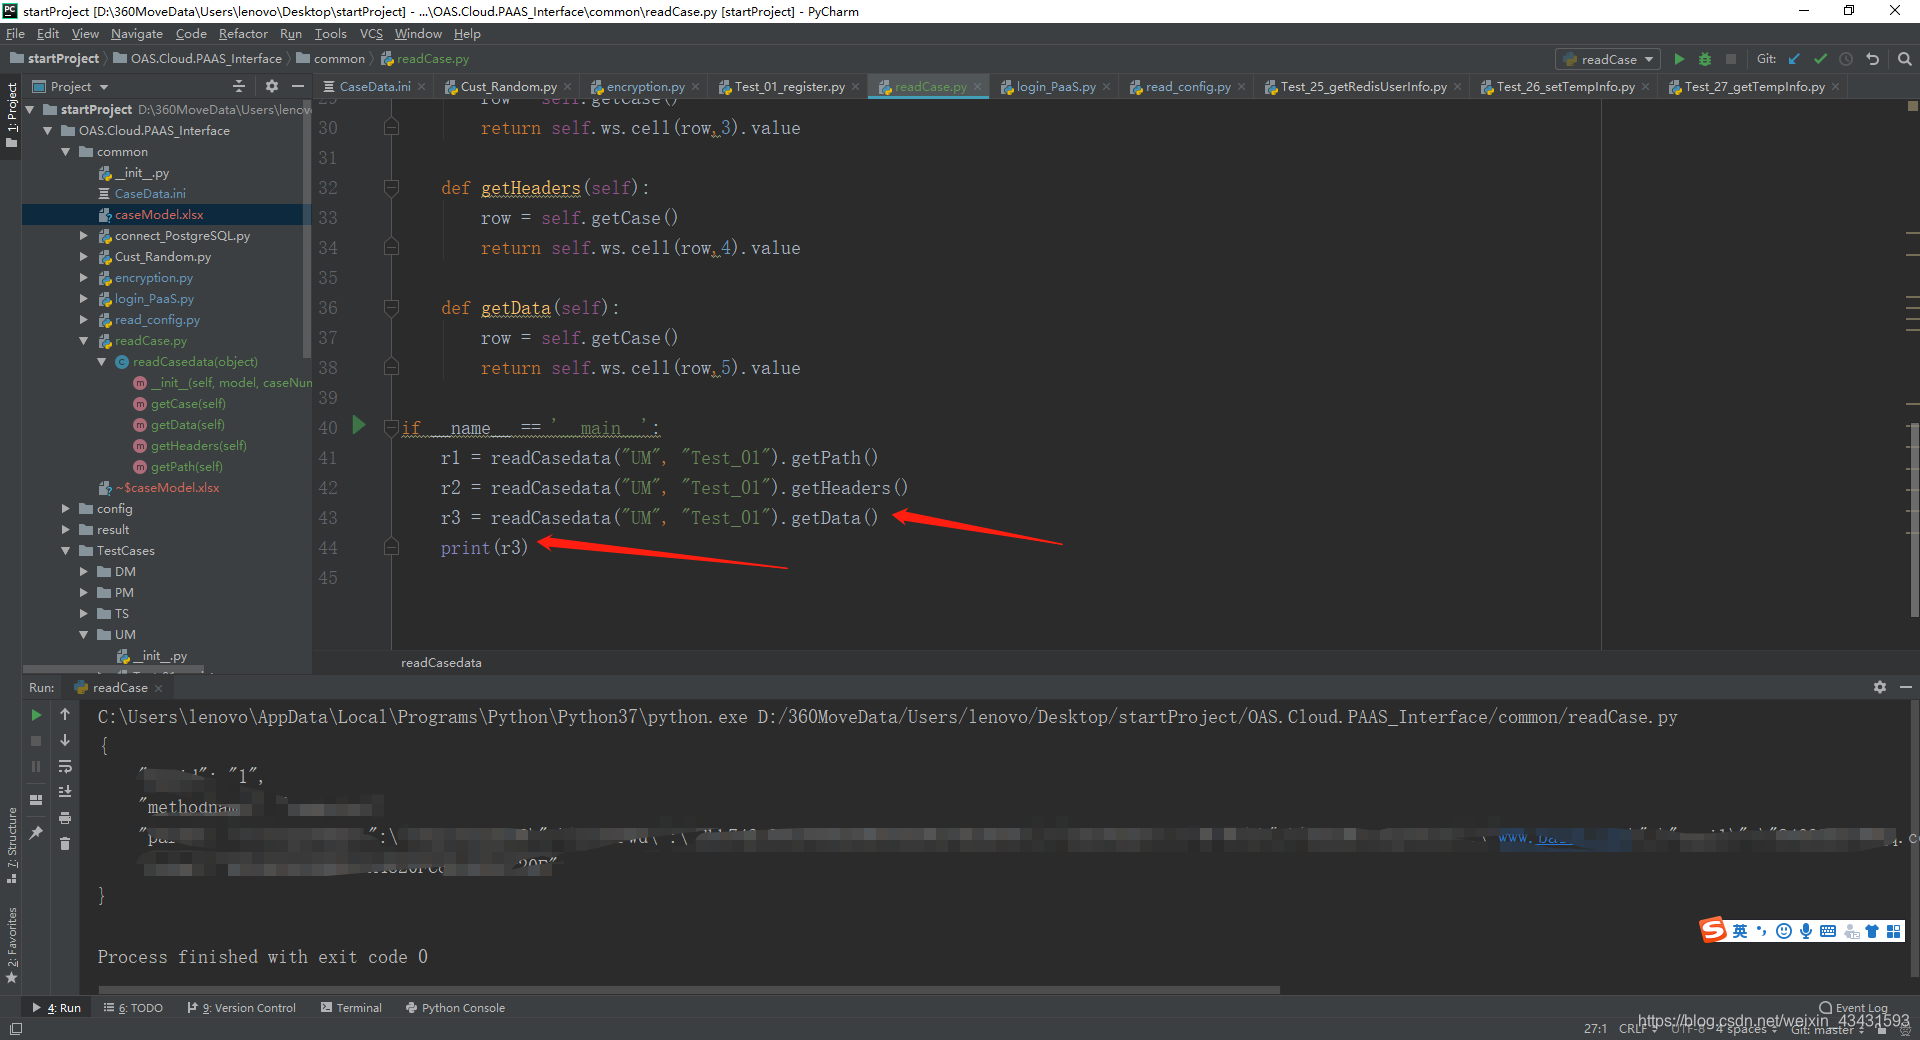The width and height of the screenshot is (1920, 1040).
Task: Expand the DM folder
Action: click(x=84, y=572)
